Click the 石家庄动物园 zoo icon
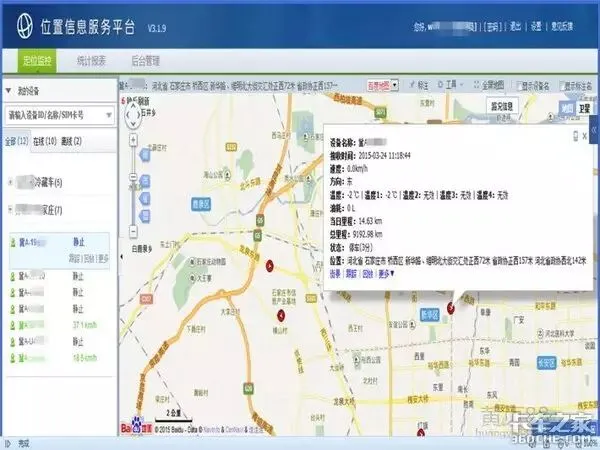The height and width of the screenshot is (450, 600). pyautogui.click(x=192, y=262)
